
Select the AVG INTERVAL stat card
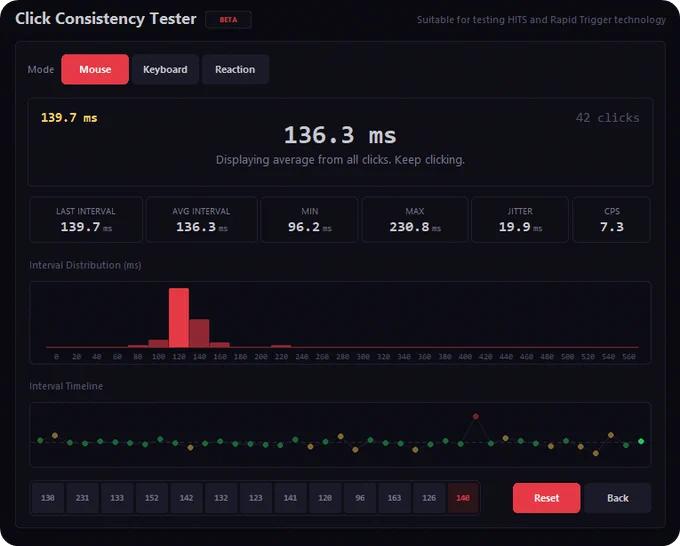tap(202, 219)
